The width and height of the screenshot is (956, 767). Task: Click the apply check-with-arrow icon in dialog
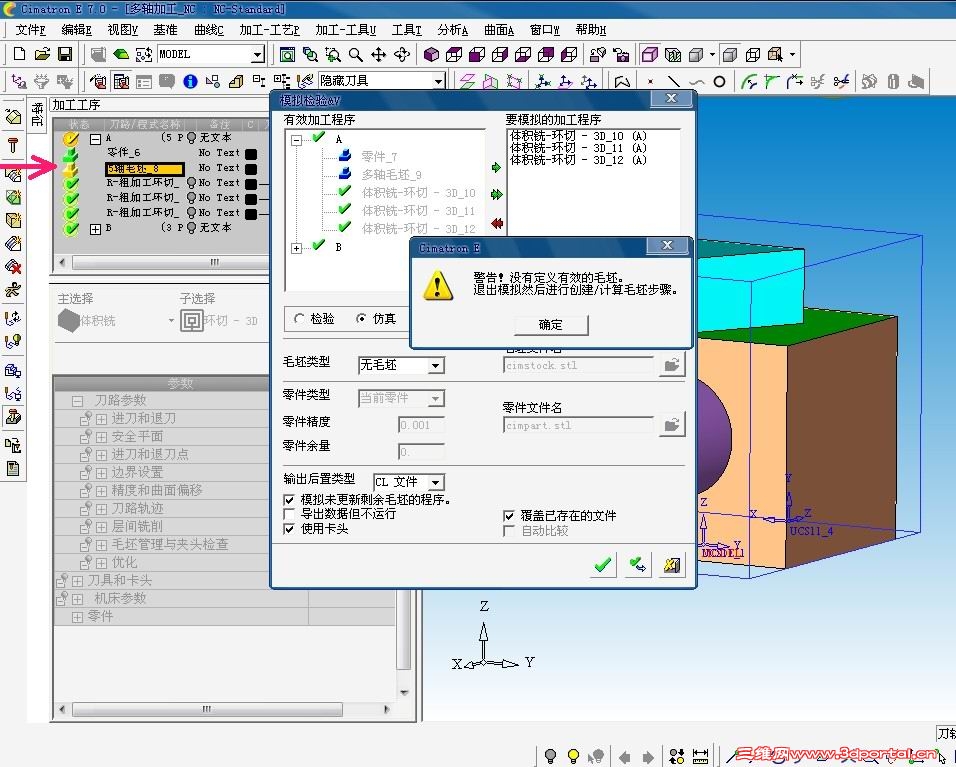[x=638, y=565]
